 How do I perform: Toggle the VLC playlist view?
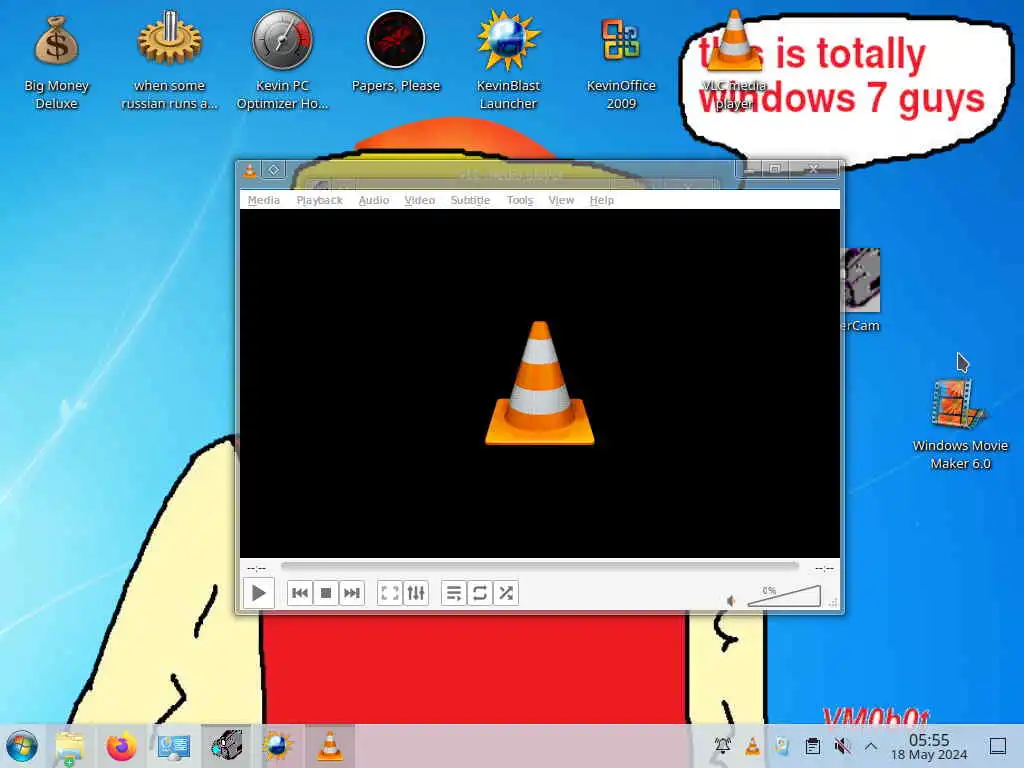click(x=454, y=593)
